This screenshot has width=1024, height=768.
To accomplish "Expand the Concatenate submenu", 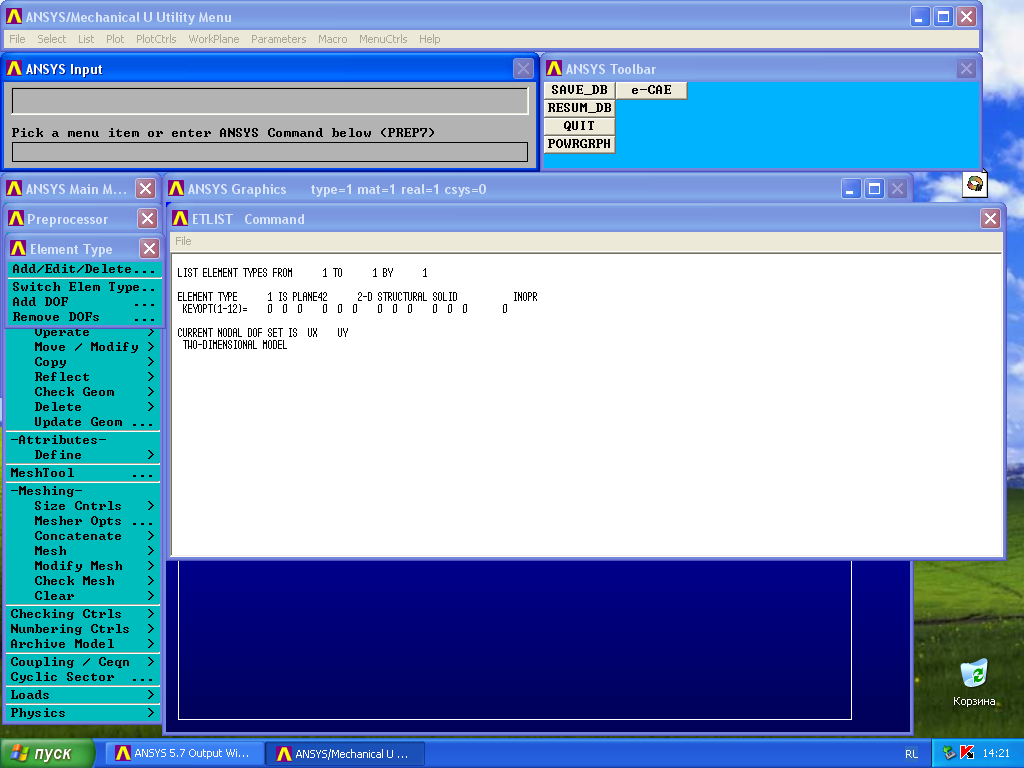I will tap(84, 536).
